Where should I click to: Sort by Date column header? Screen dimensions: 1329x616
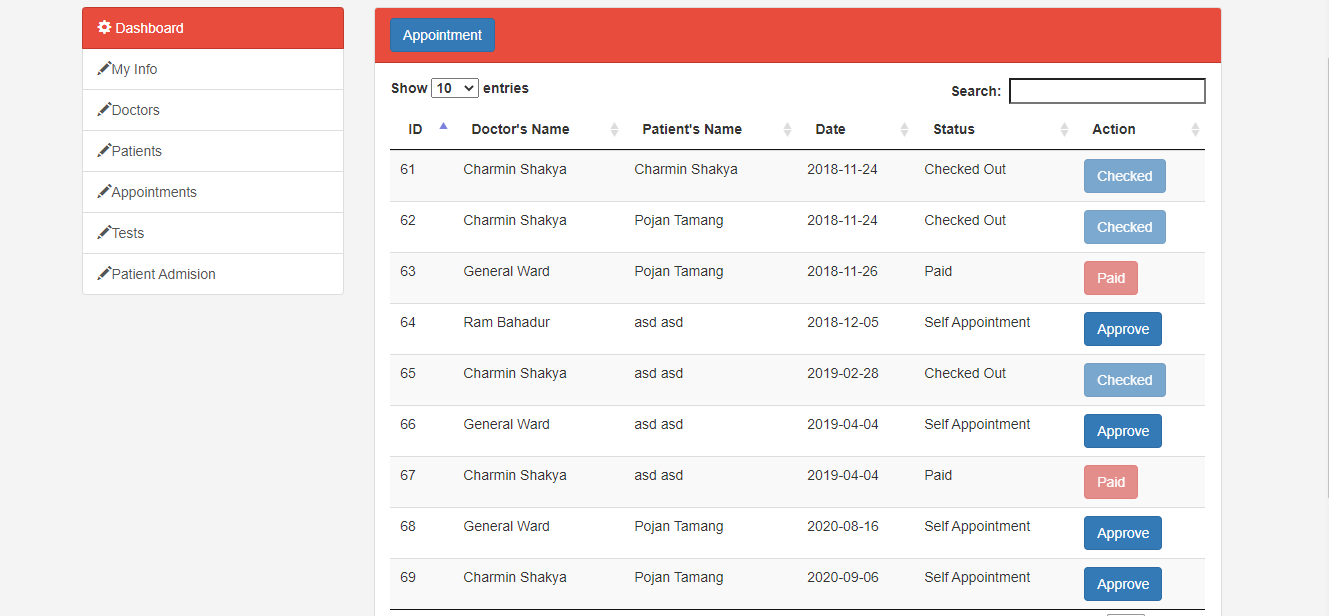[x=830, y=129]
